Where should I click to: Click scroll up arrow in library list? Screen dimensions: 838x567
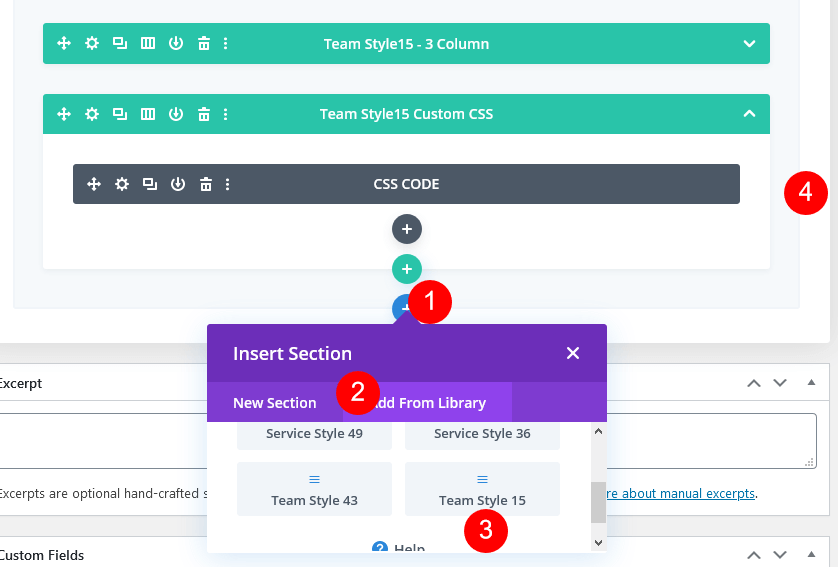tap(599, 431)
